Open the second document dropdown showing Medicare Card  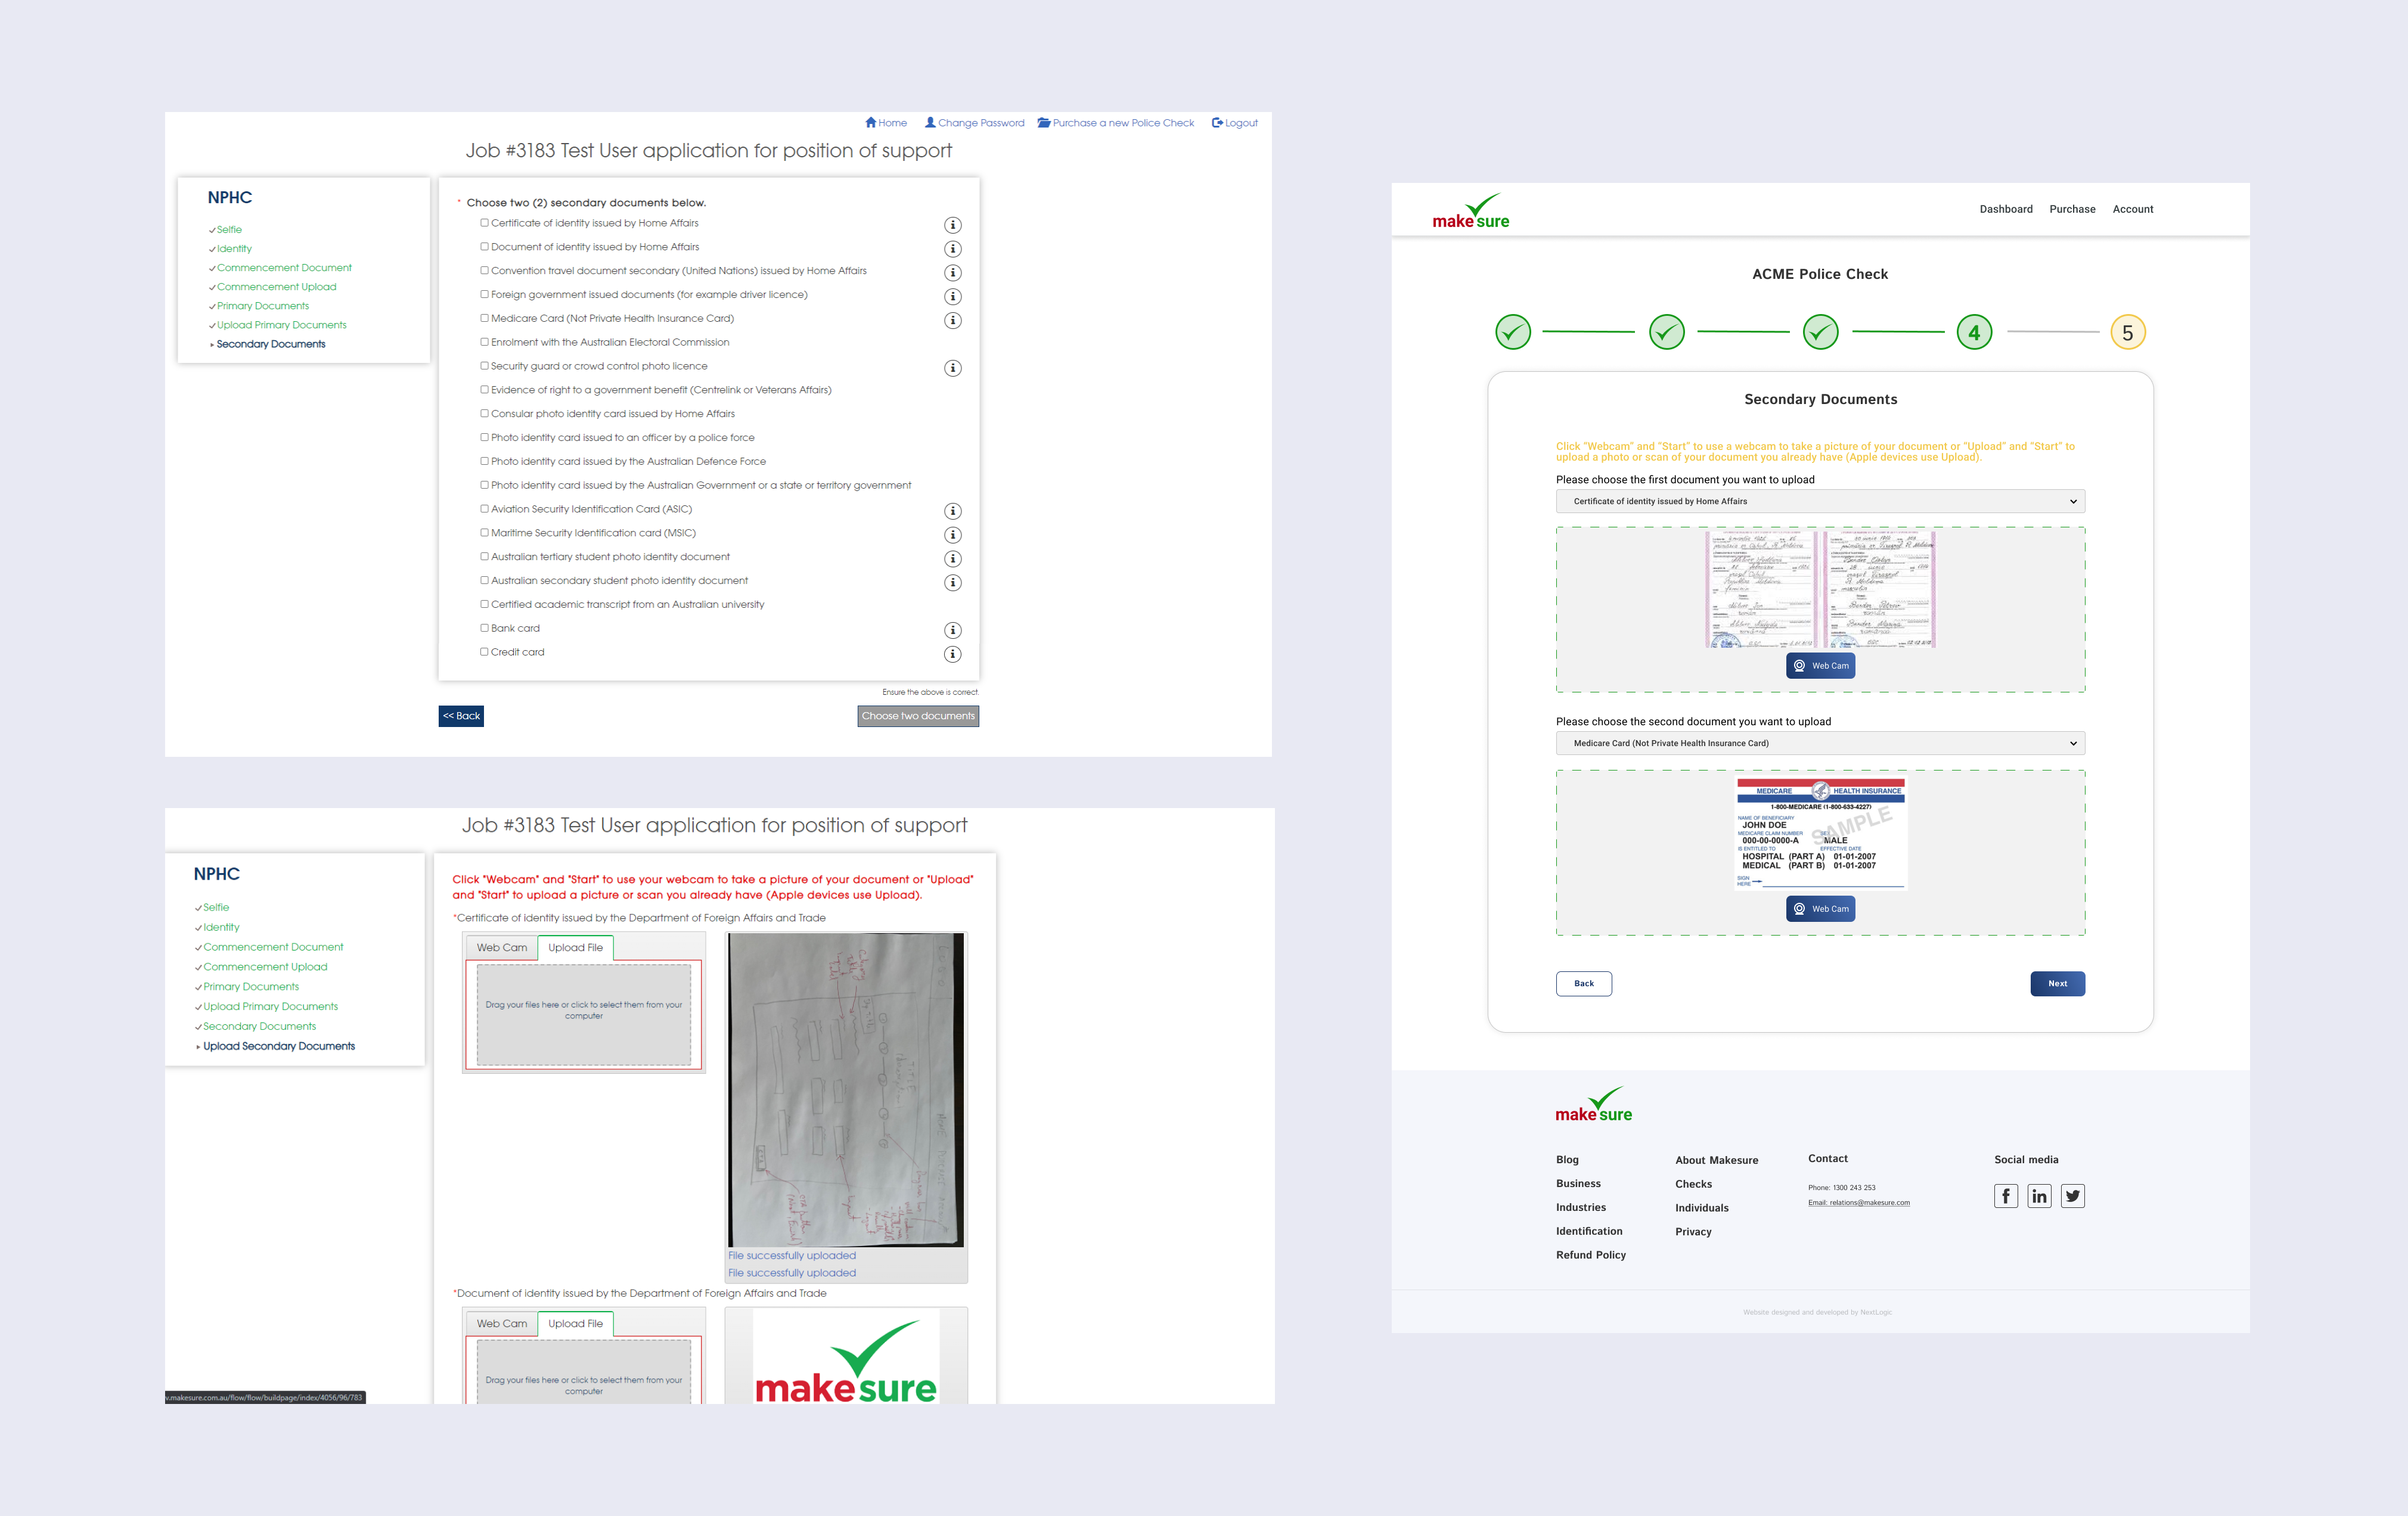[x=1819, y=743]
